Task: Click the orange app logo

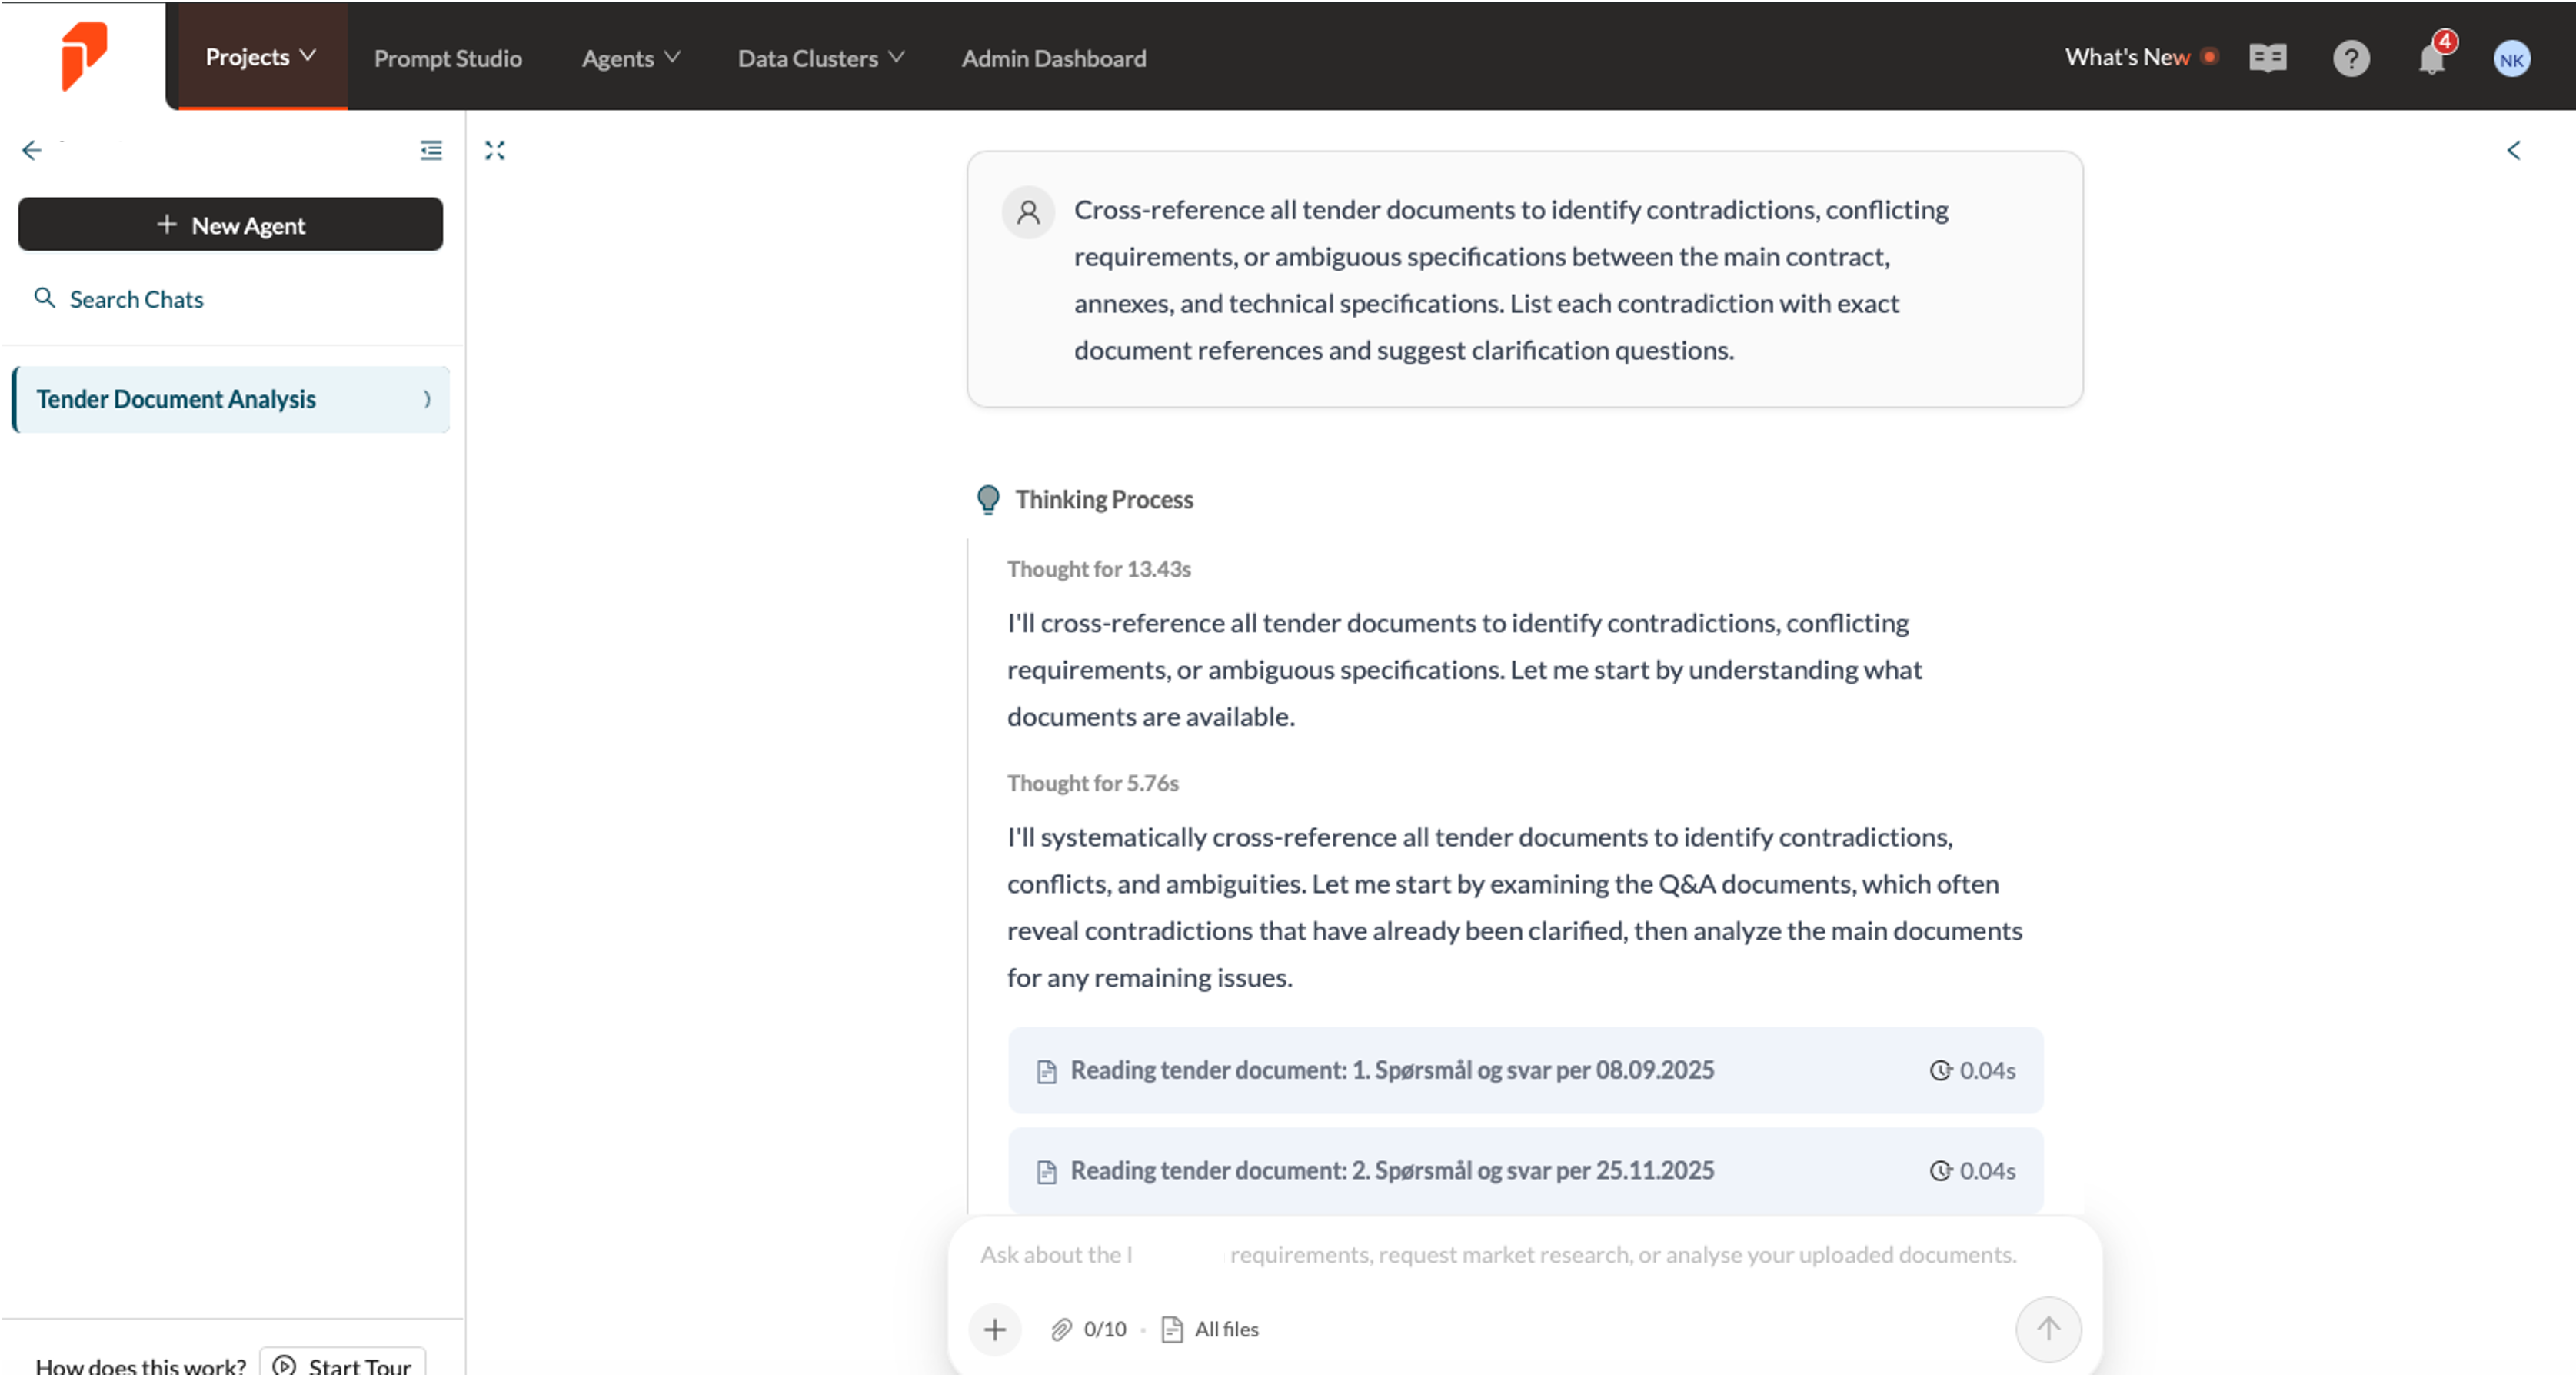Action: (83, 55)
